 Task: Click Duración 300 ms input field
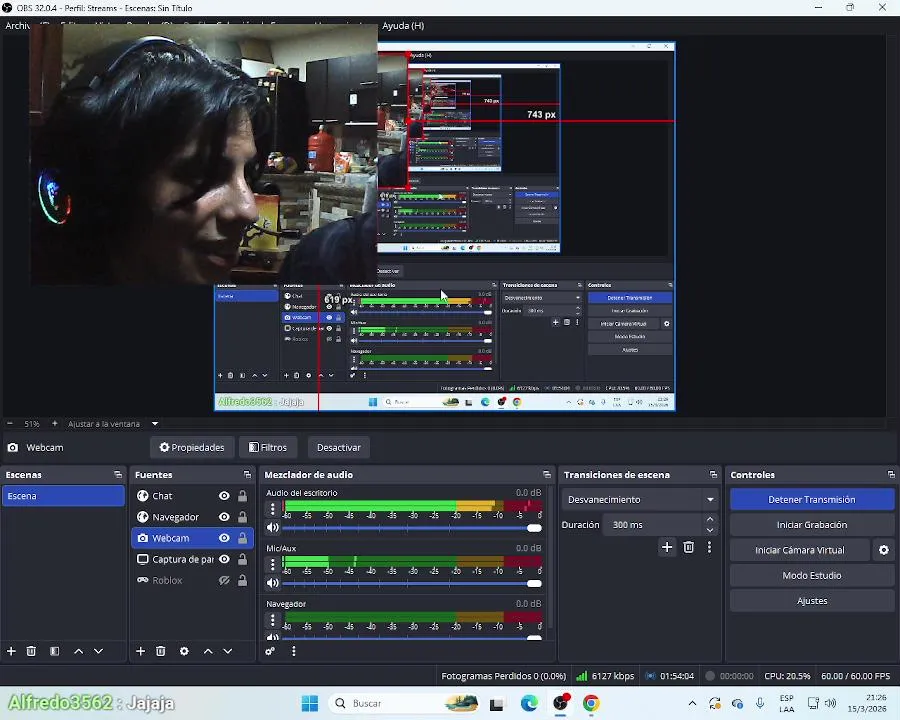pos(653,525)
